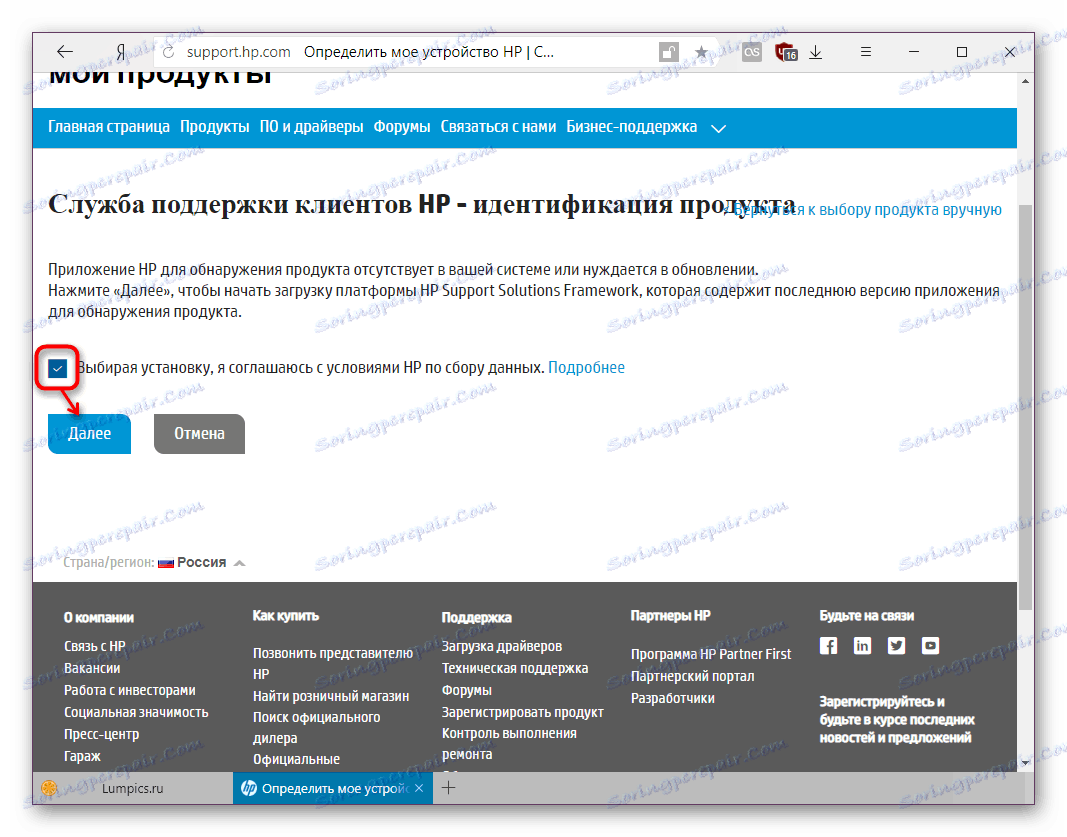This screenshot has height=837, width=1067.
Task: Open the ad blocker shield showing 16
Action: (x=786, y=51)
